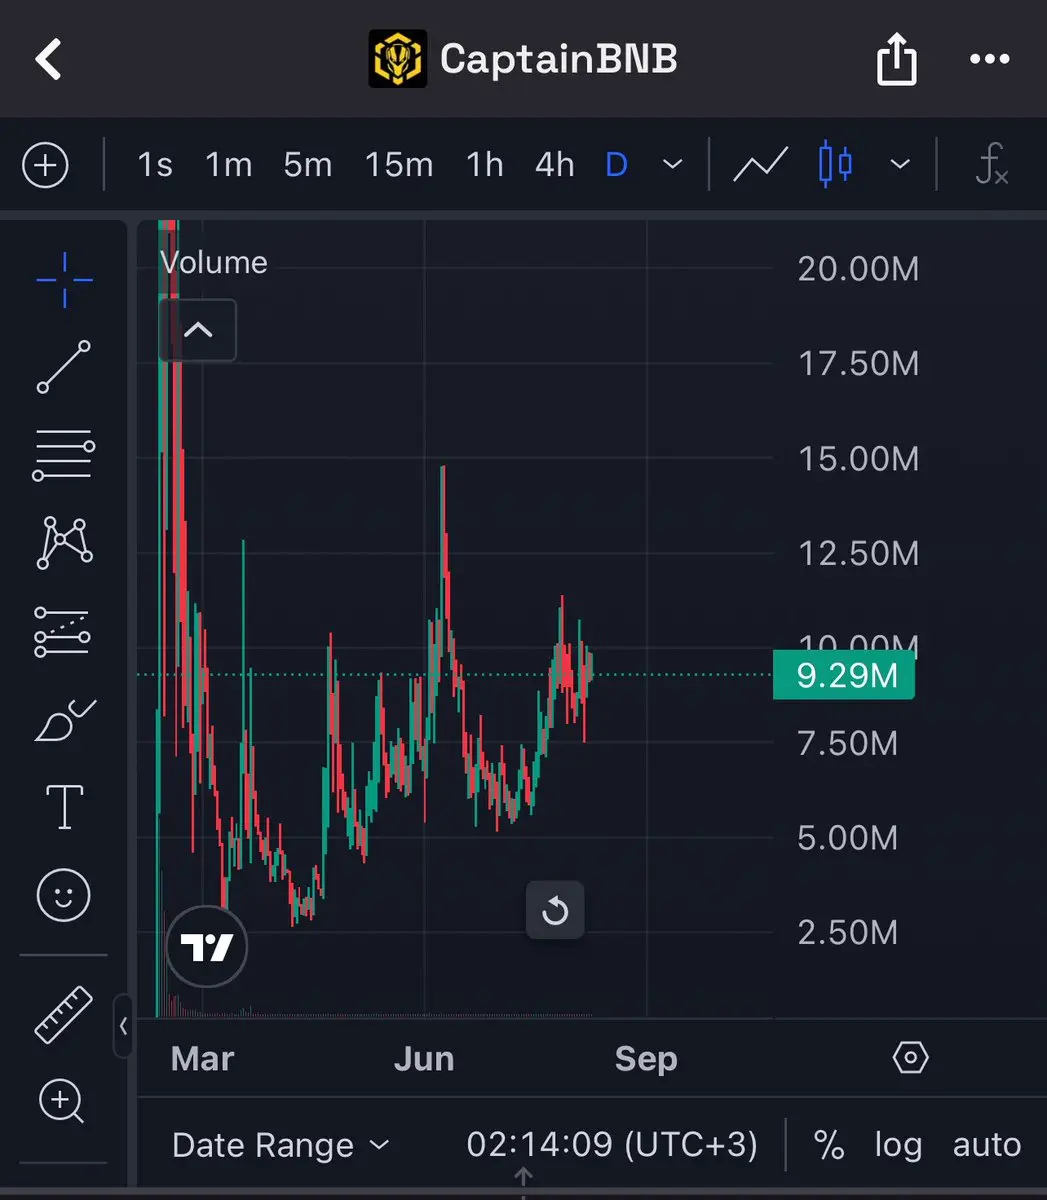Activate the zoom-in magnifier tool
This screenshot has height=1200, width=1047.
(x=62, y=1103)
